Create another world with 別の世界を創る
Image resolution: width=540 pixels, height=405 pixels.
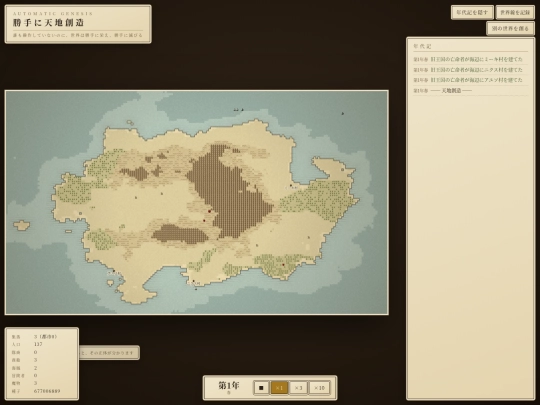tap(510, 28)
